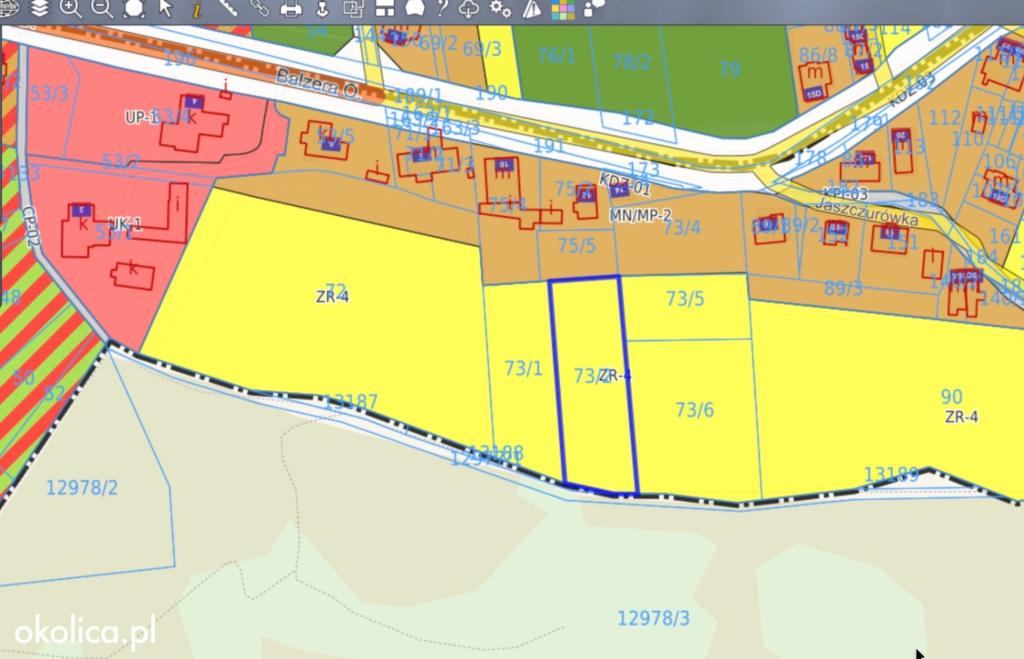Viewport: 1024px width, 659px height.
Task: Click parcel label 86/8
Action: [x=818, y=56]
